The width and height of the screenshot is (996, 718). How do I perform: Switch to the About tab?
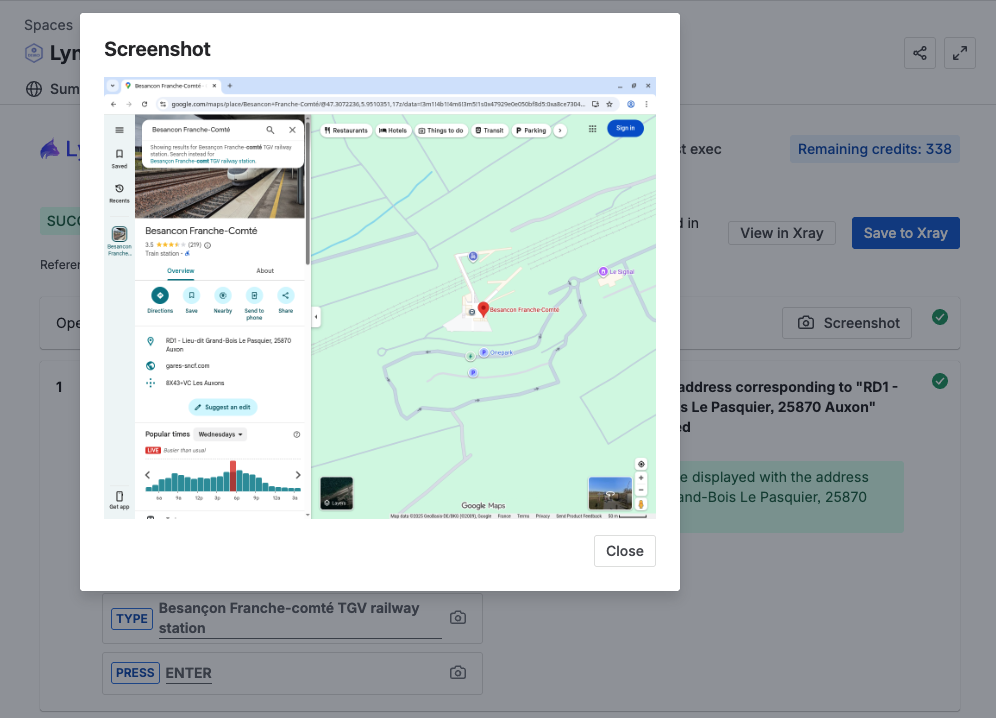(265, 271)
